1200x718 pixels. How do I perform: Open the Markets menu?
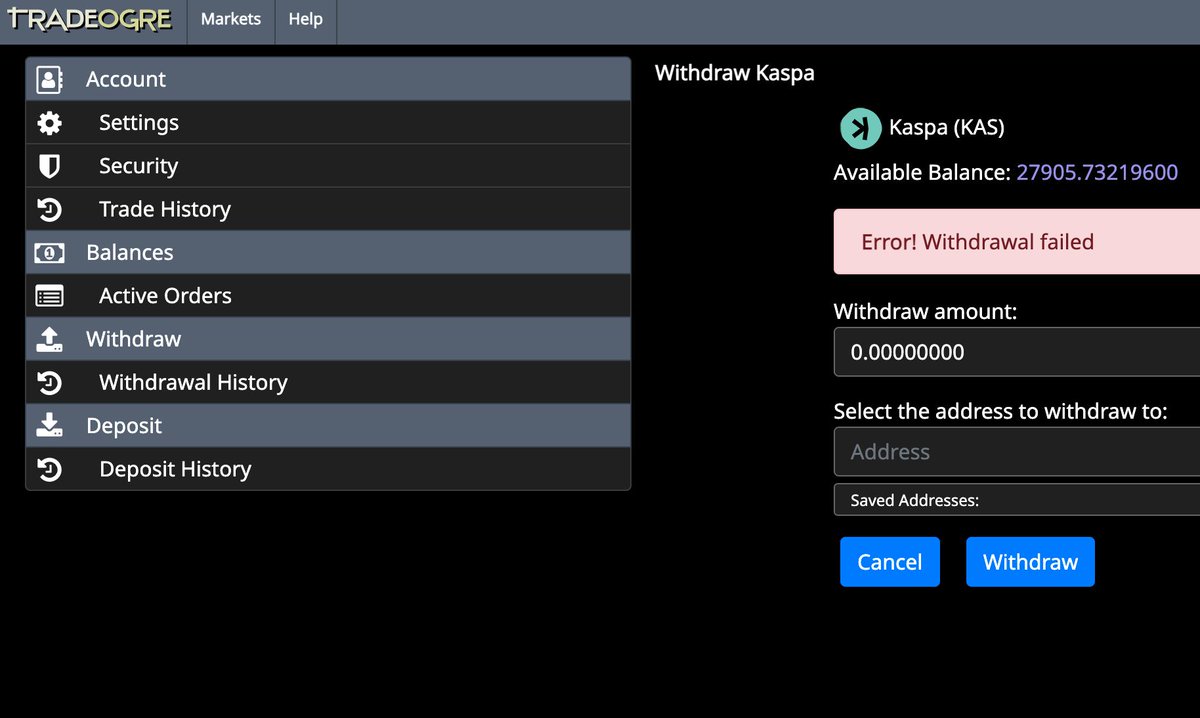tap(231, 19)
